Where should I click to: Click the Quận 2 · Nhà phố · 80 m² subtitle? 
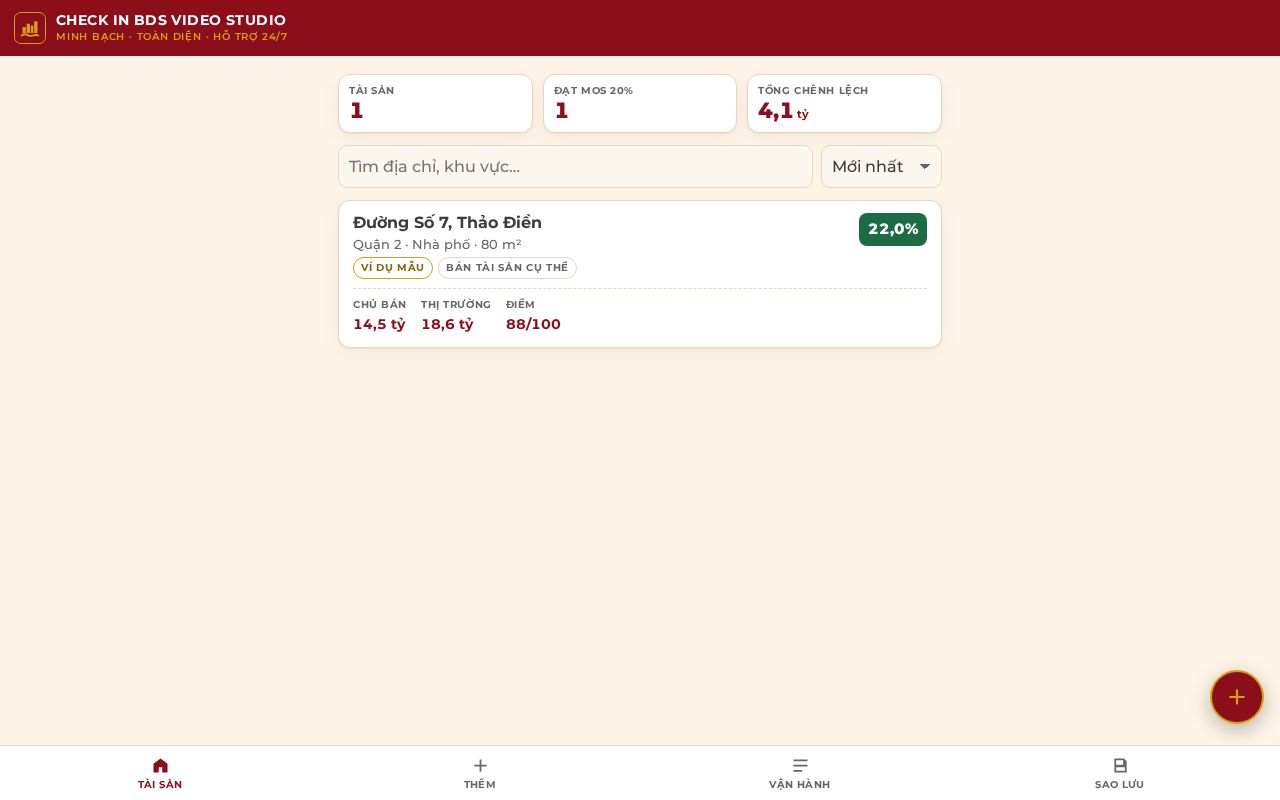(x=437, y=244)
